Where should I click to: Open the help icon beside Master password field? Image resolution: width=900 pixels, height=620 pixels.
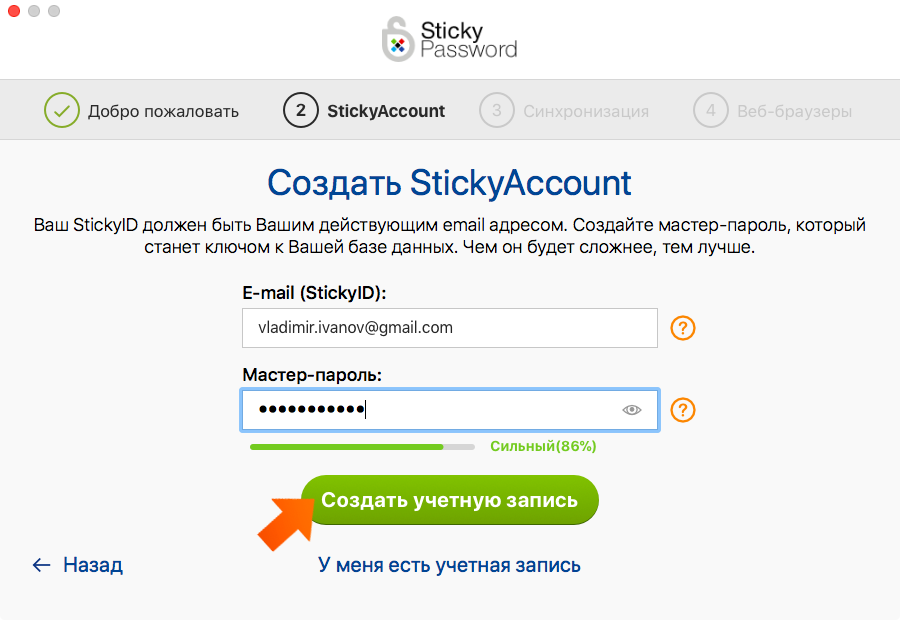tap(682, 410)
